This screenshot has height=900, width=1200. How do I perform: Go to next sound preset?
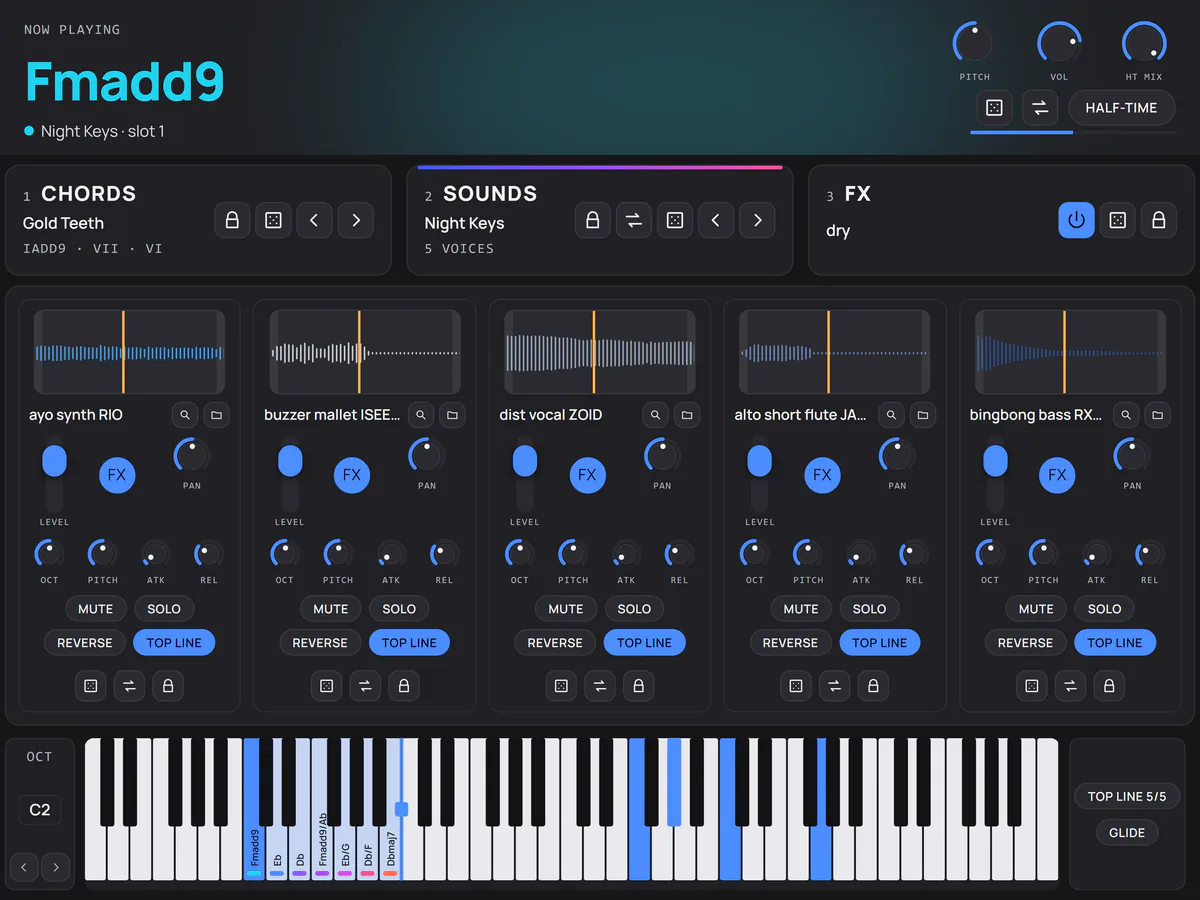tap(757, 220)
